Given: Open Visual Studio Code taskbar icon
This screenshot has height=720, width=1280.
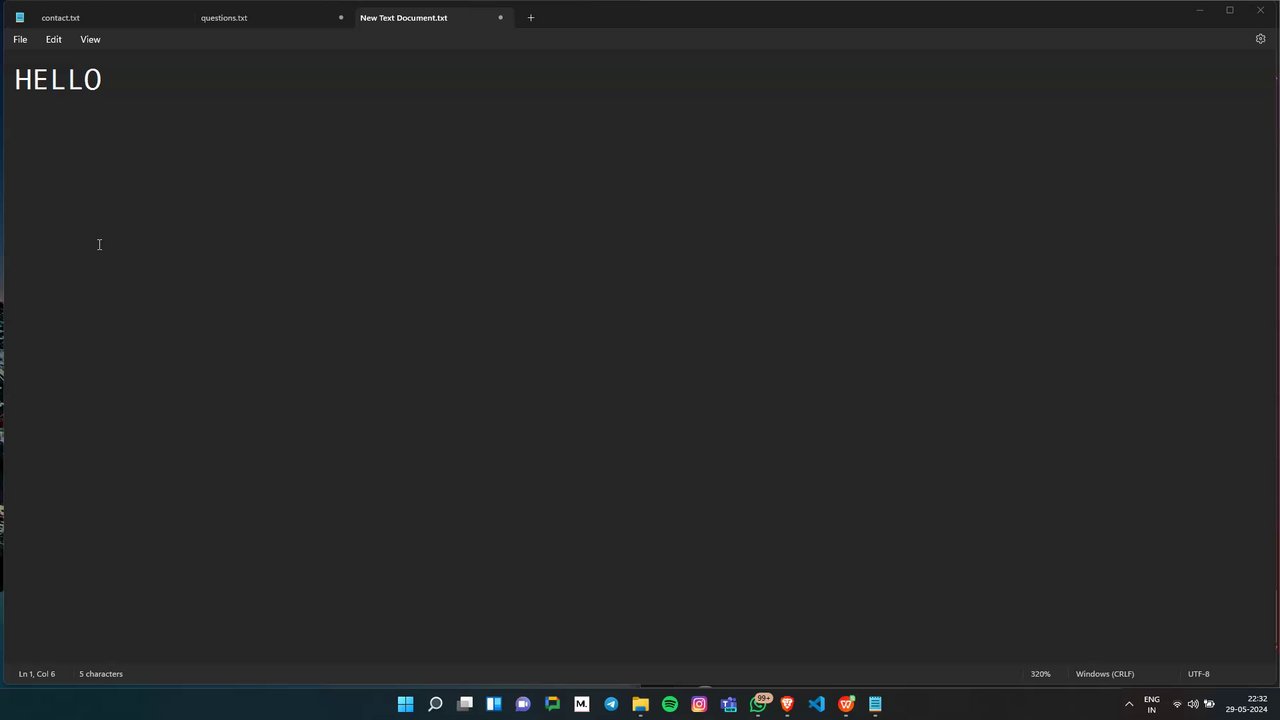Looking at the screenshot, I should pyautogui.click(x=817, y=704).
